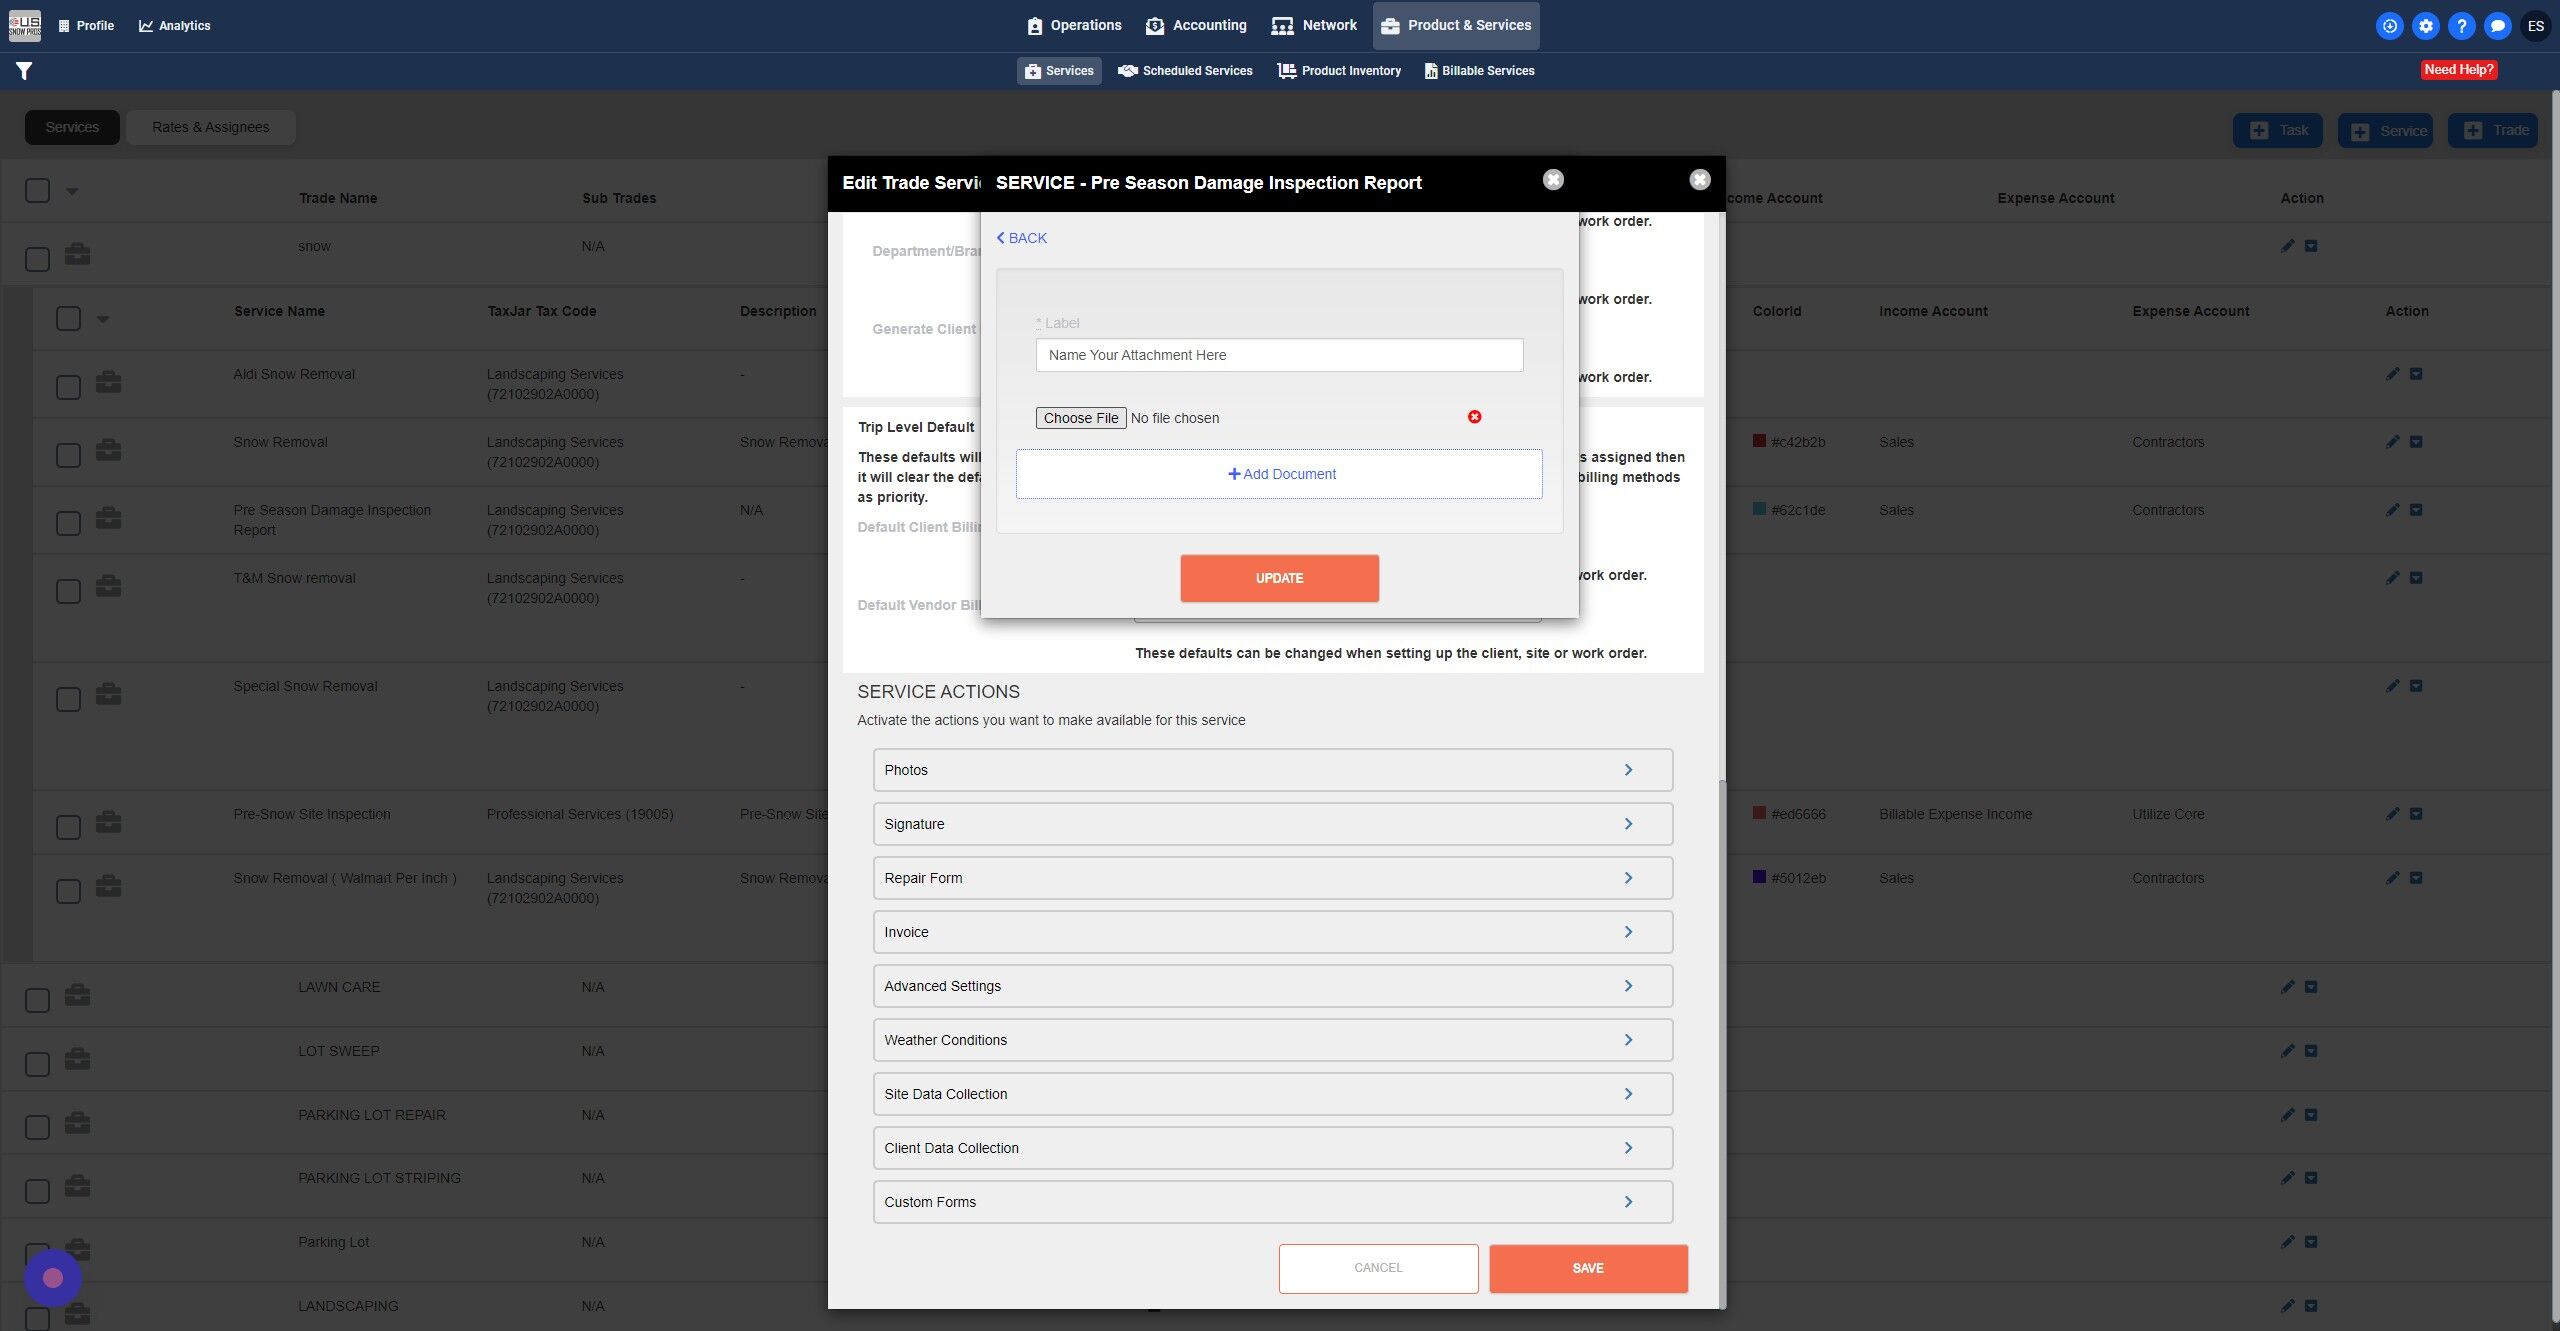The height and width of the screenshot is (1331, 2560).
Task: Toggle the select-all checkbox in Trade Name header
Action: point(37,190)
